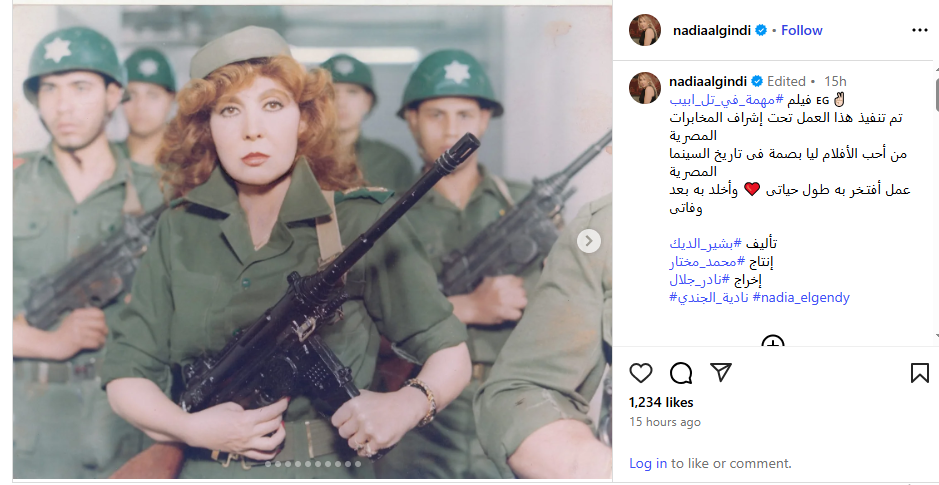Click Log in link
939x485 pixels.
point(648,463)
